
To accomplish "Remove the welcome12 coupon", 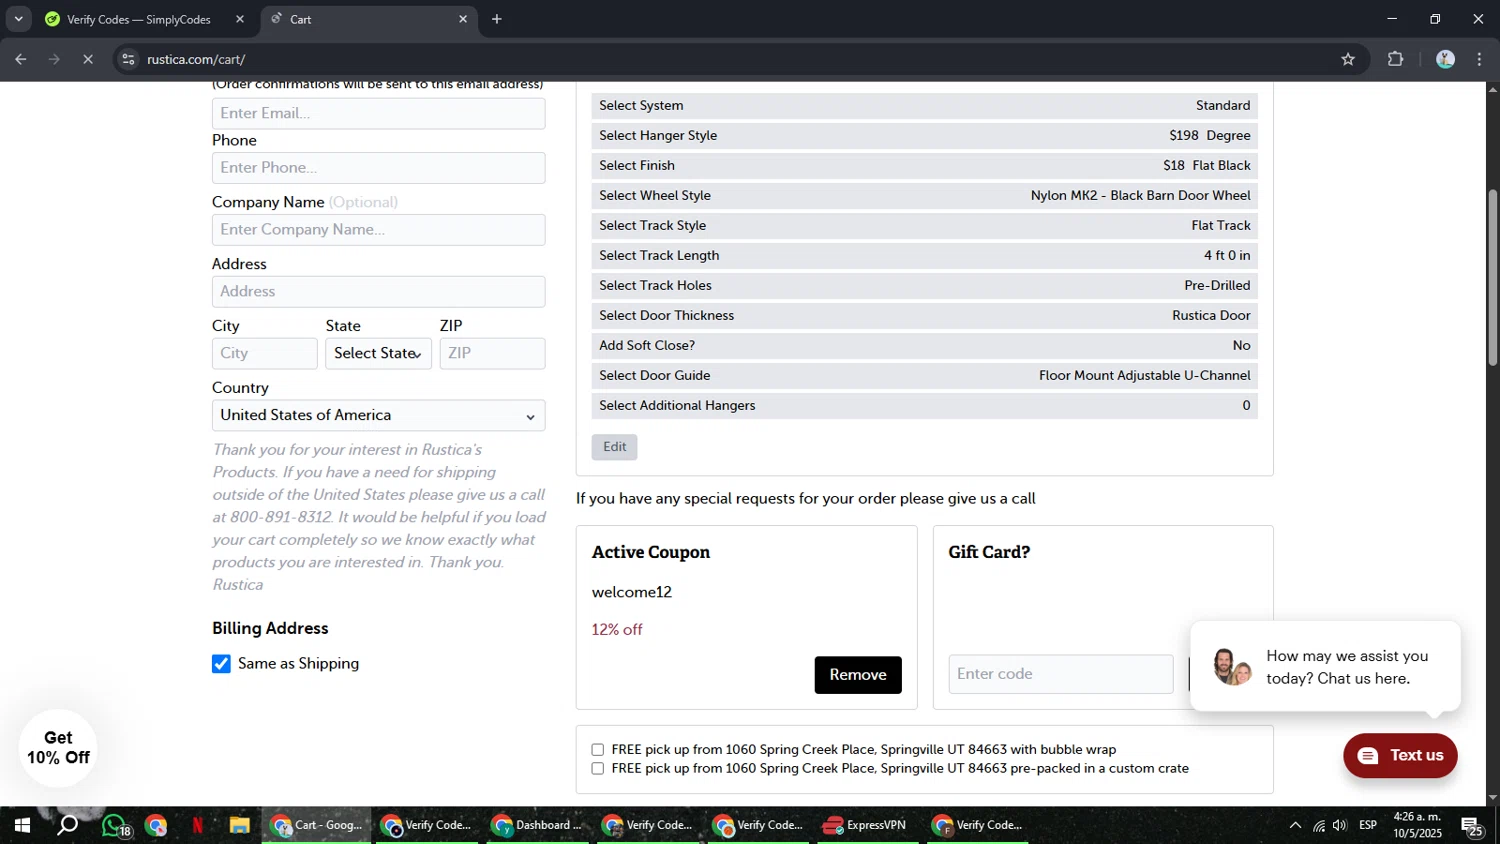I will [x=858, y=675].
